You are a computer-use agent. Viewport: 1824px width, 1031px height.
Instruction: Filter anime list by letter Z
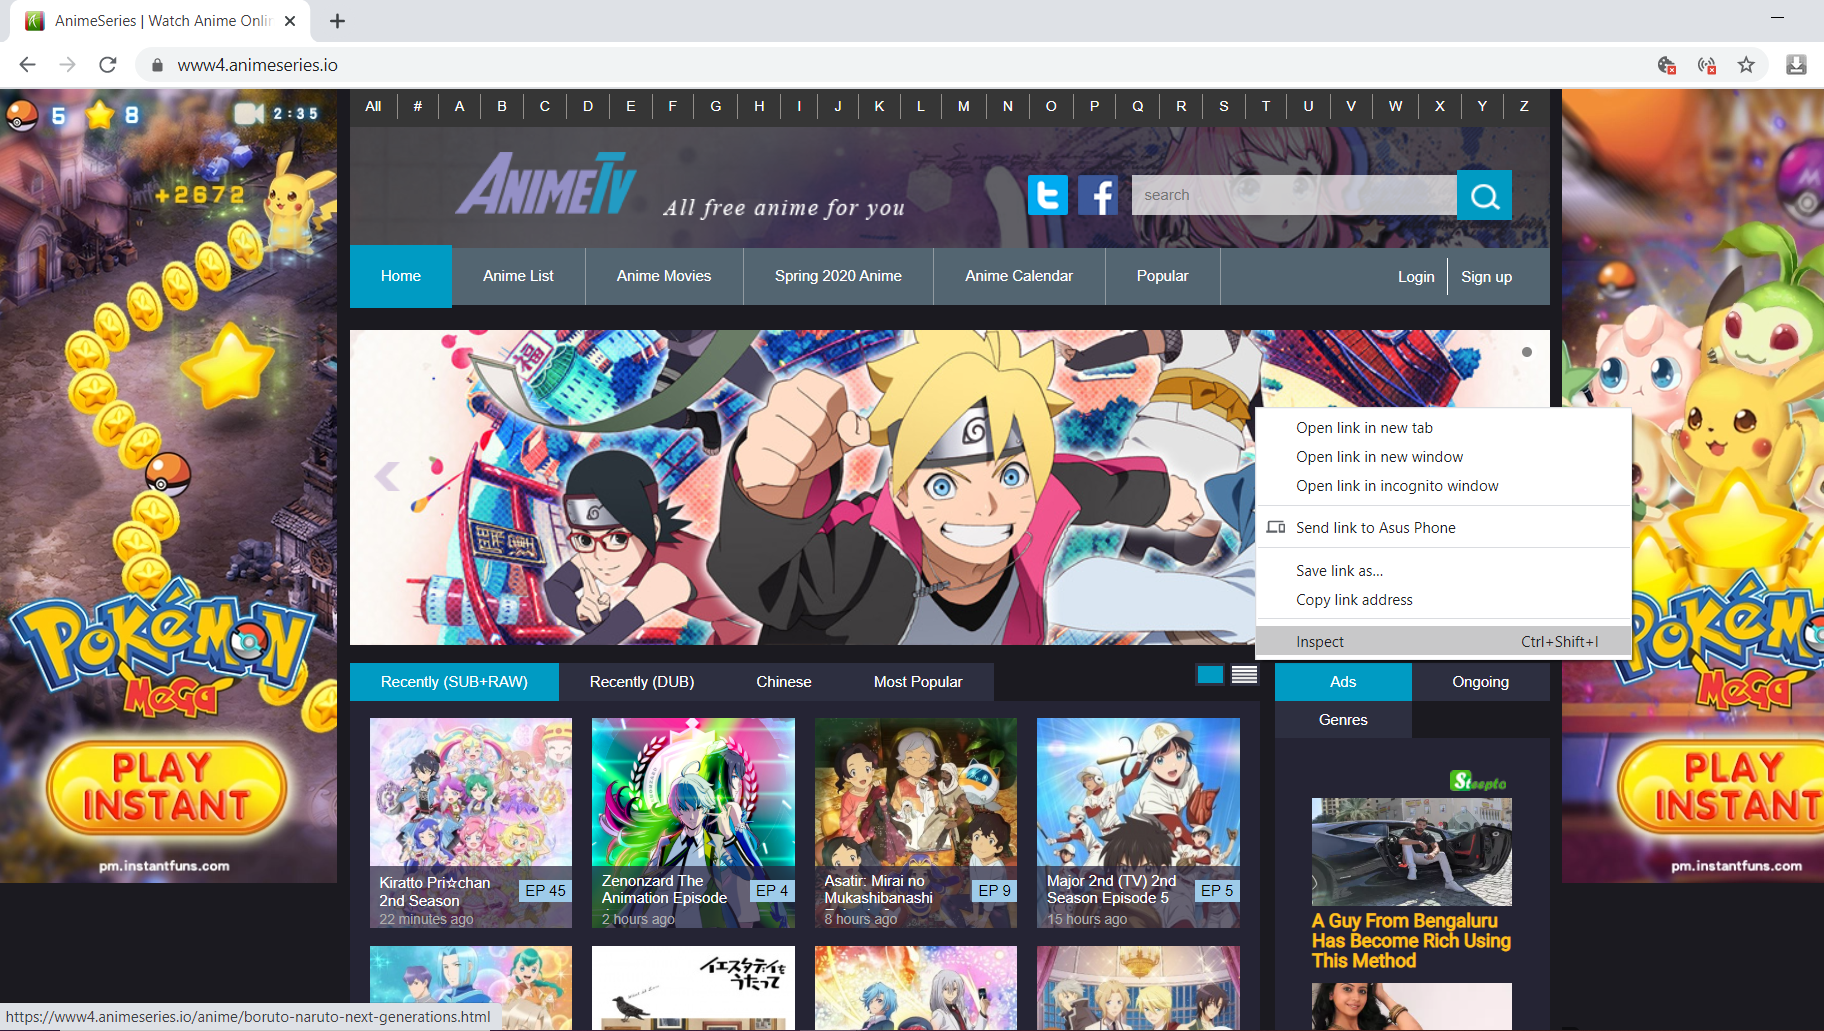[x=1524, y=106]
